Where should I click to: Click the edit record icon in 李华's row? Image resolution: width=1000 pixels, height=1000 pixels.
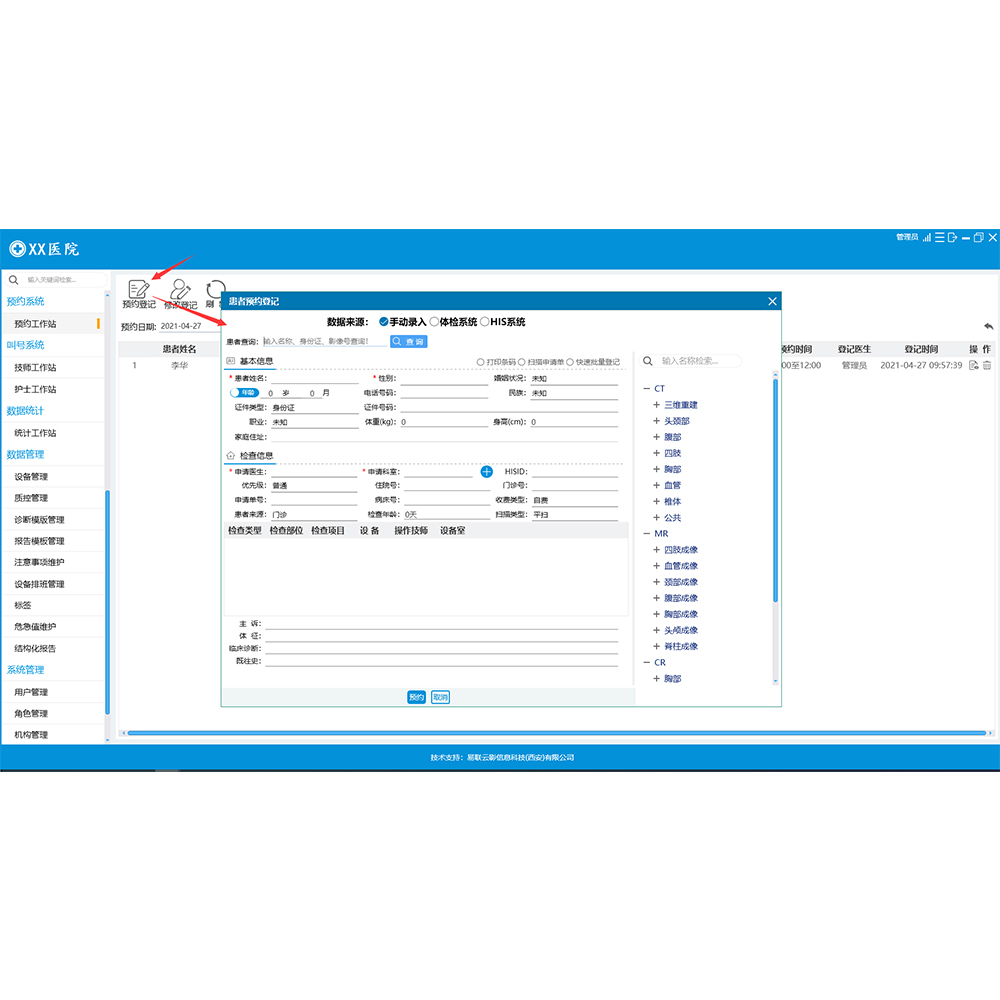point(973,366)
